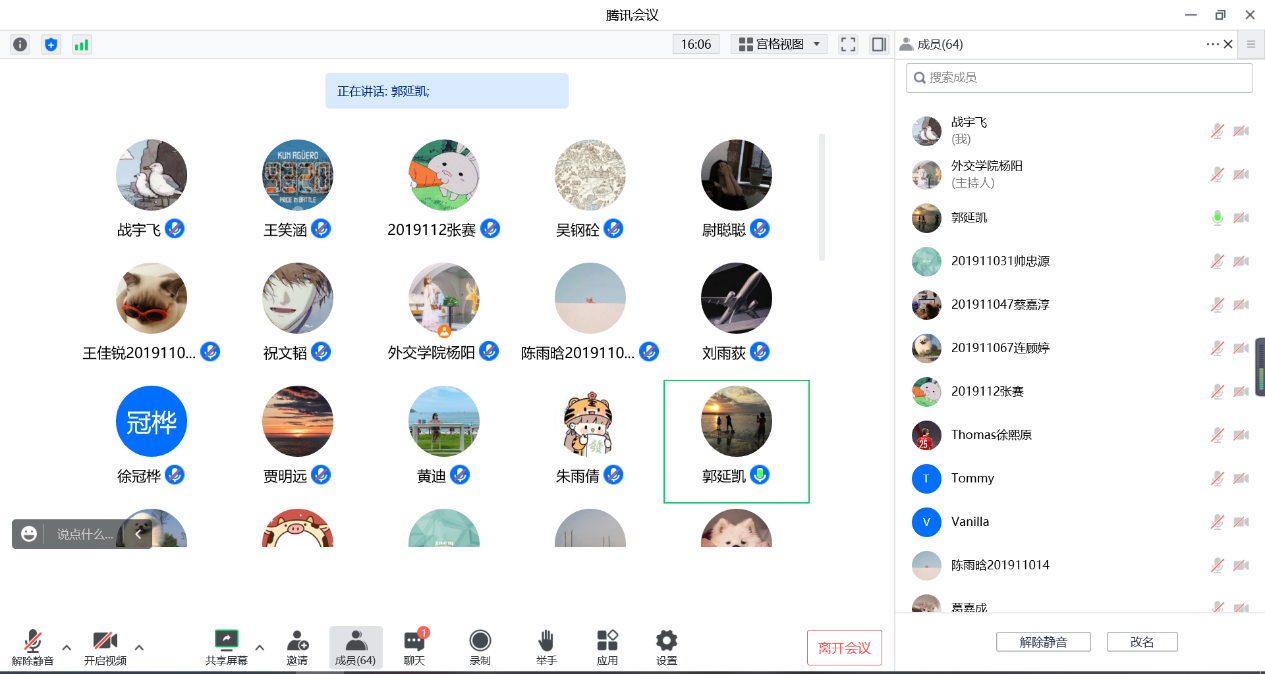The height and width of the screenshot is (674, 1265).
Task: Click the 搜索成员 search field
Action: coord(1080,77)
